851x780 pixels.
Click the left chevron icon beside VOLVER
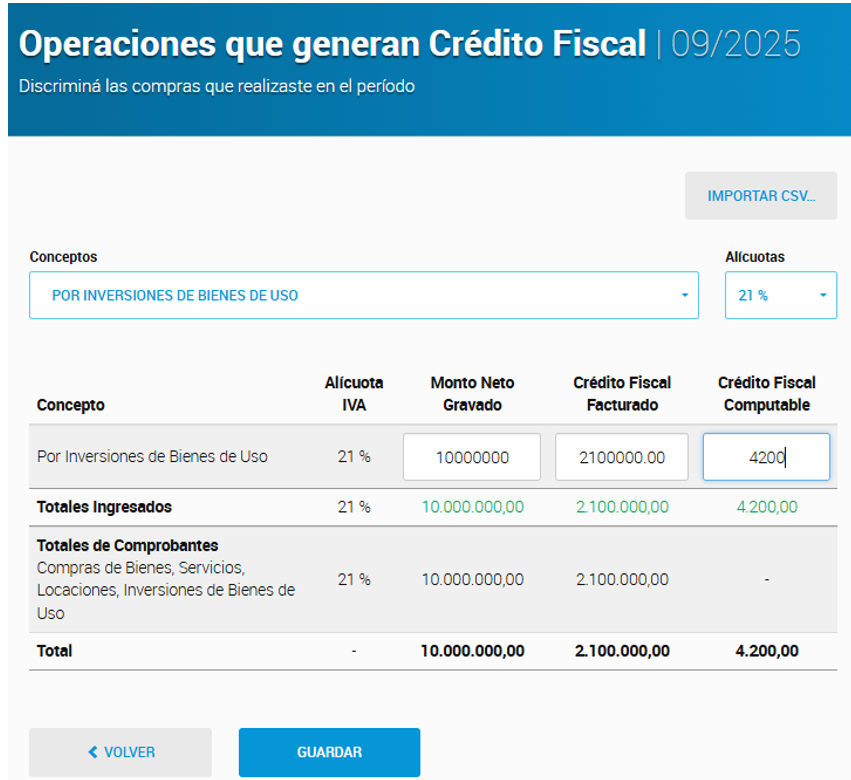pos(93,752)
